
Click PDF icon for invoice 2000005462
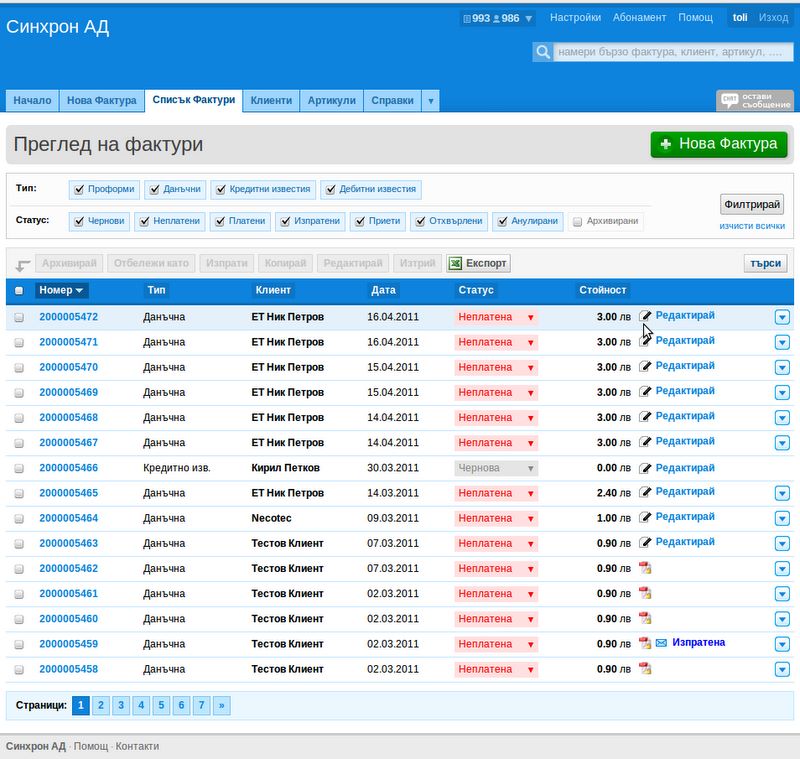click(645, 568)
